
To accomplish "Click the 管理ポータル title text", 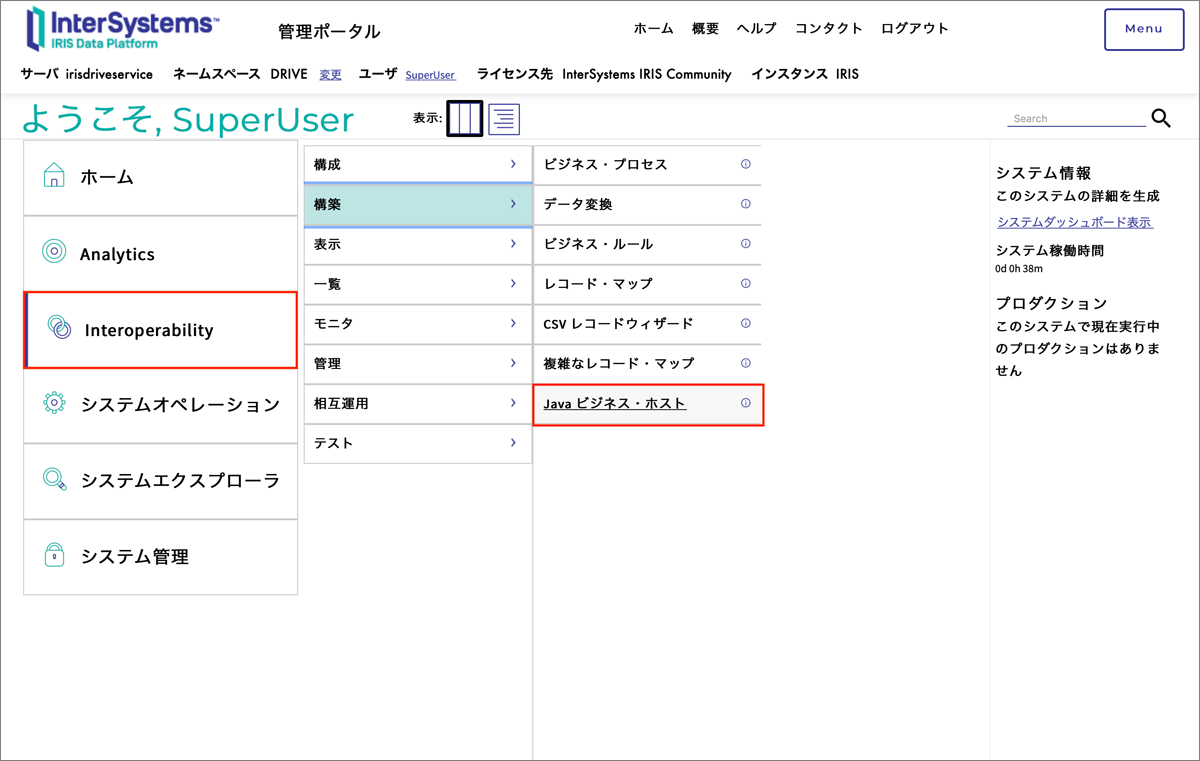I will pos(329,31).
